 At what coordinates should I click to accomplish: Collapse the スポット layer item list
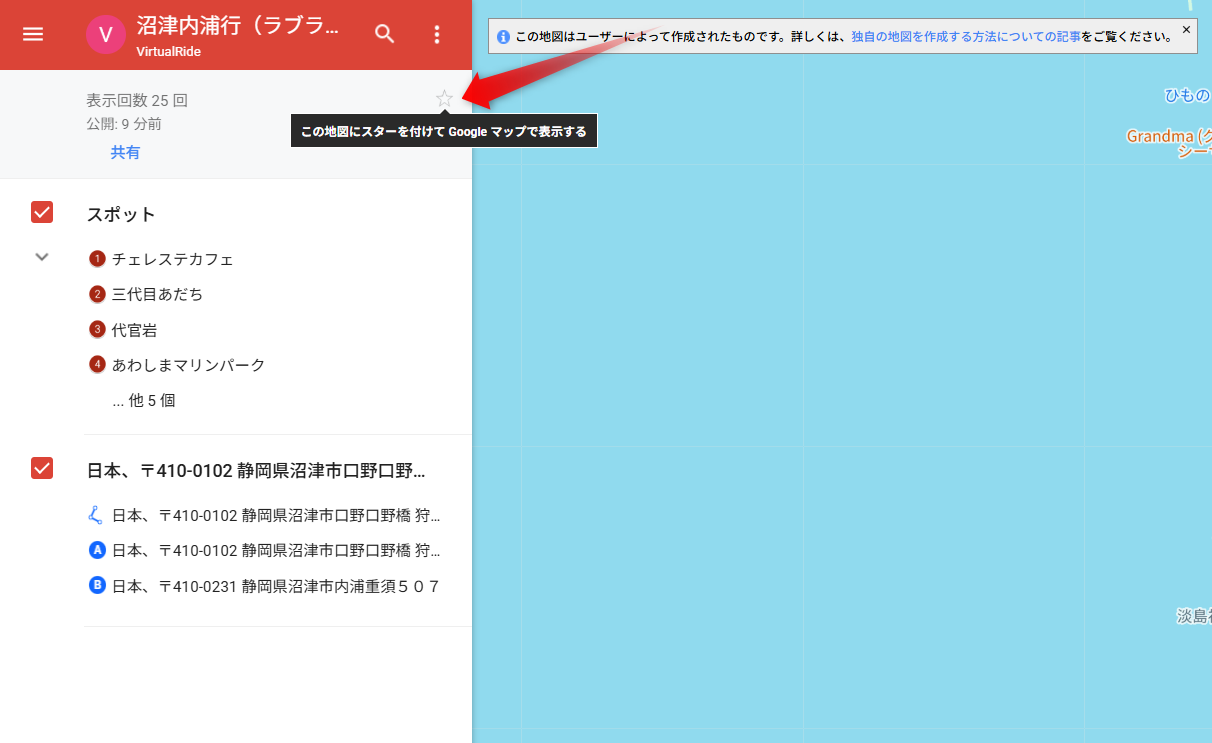pos(41,257)
